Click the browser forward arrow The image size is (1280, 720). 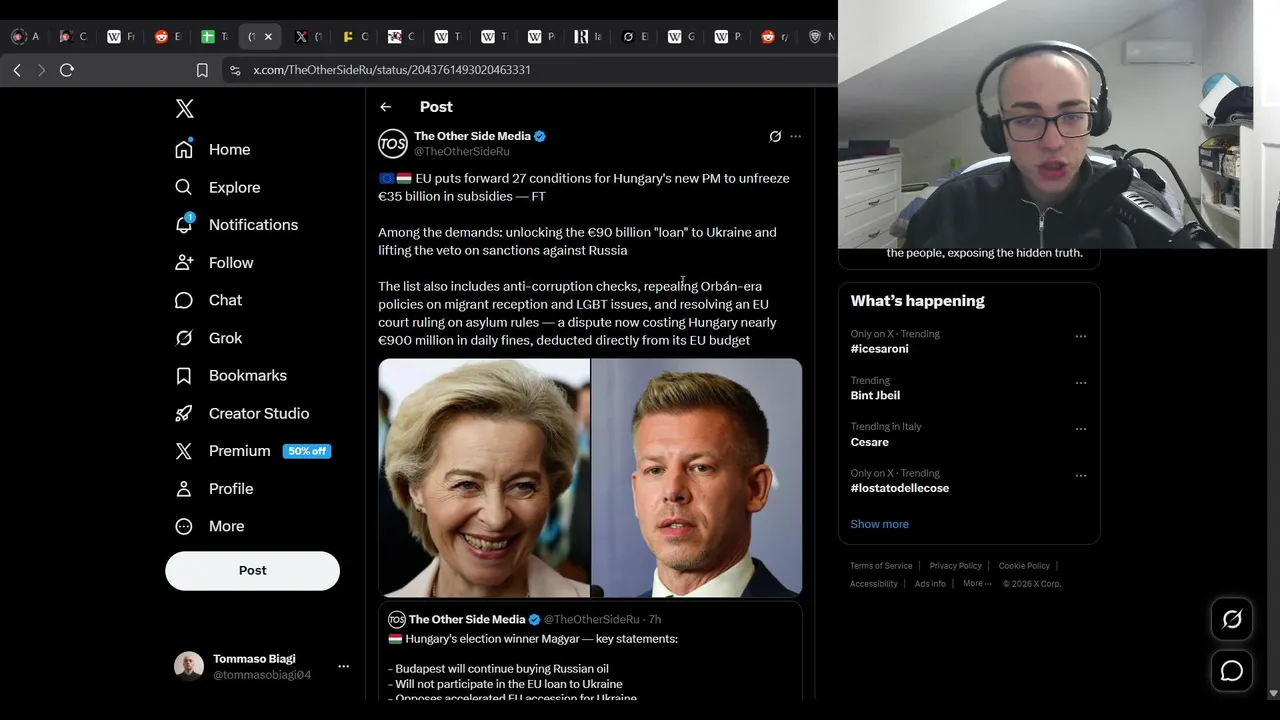point(41,70)
